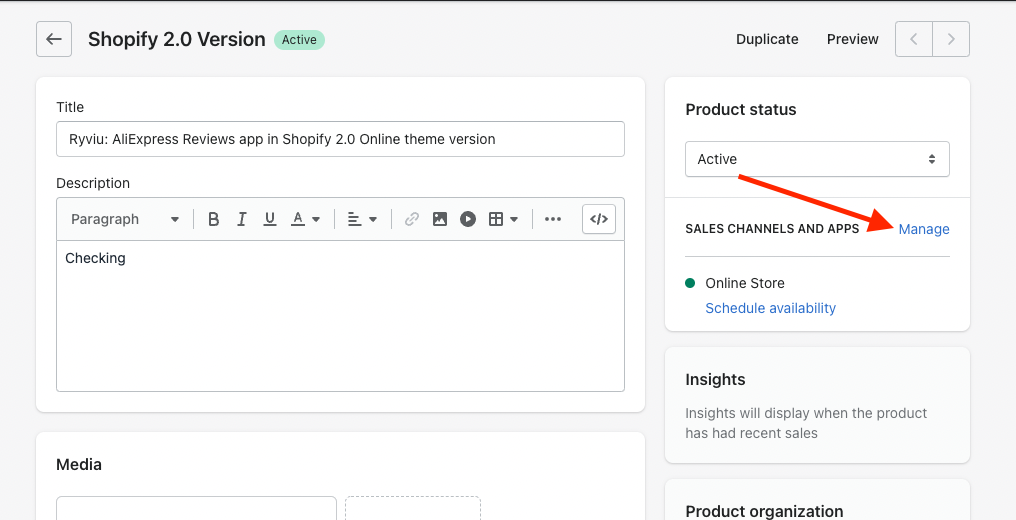
Task: Click the Title input field
Action: 340,139
